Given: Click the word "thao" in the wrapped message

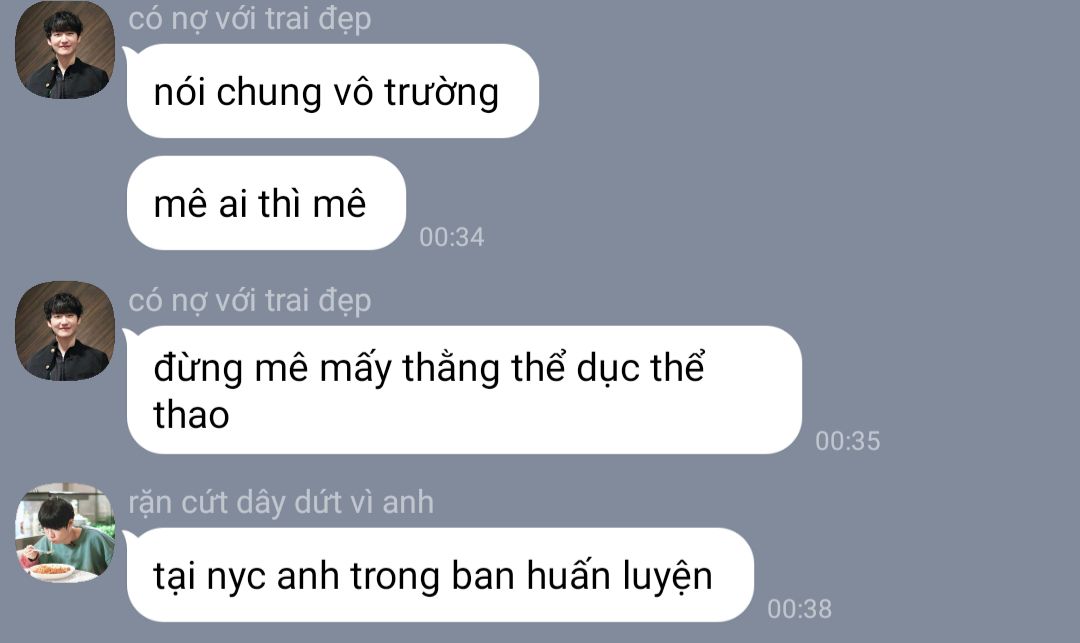Looking at the screenshot, I should coord(191,416).
